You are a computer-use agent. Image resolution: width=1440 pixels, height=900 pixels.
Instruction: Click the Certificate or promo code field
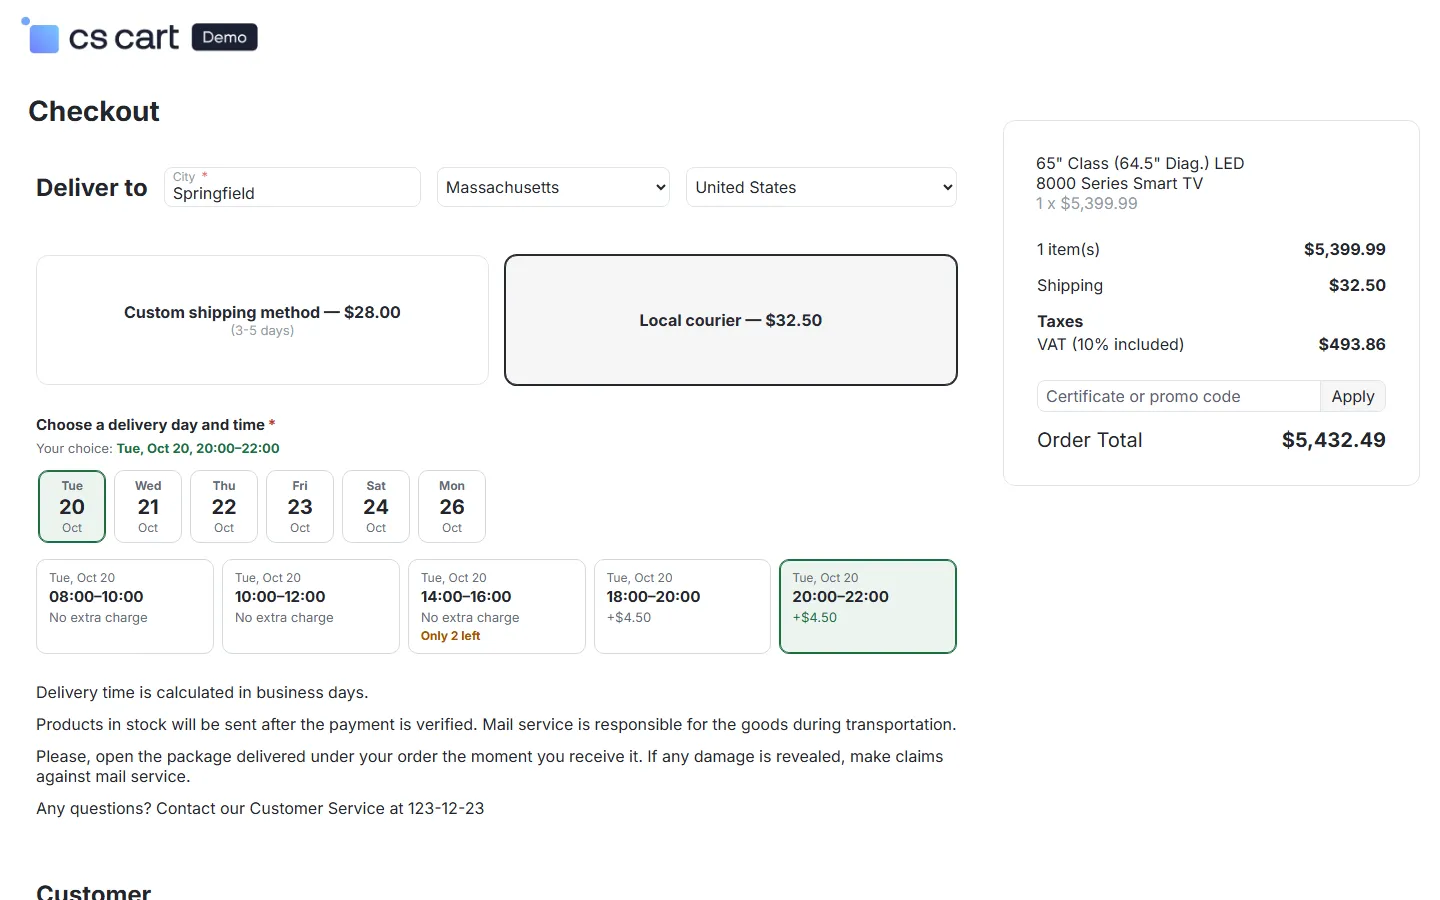point(1179,396)
